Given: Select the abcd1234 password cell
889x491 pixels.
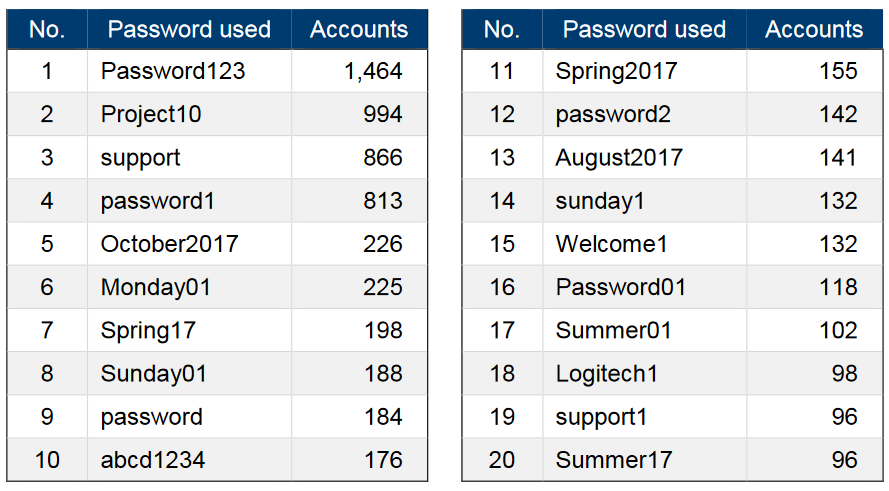Looking at the screenshot, I should 153,460.
